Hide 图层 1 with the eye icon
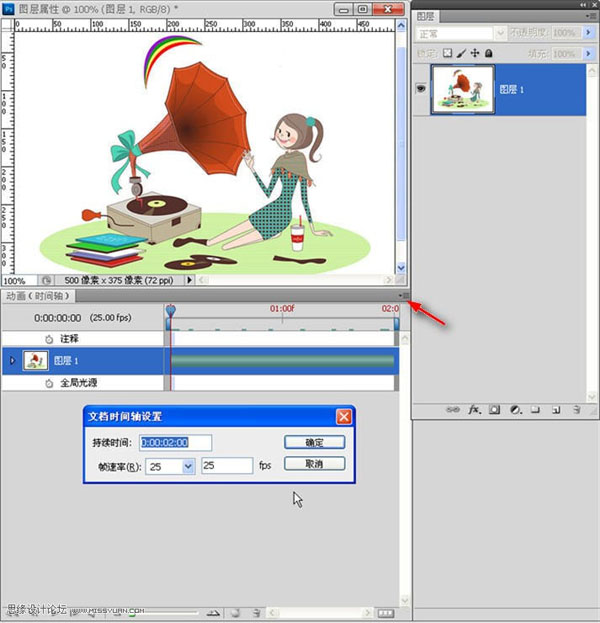600x623 pixels. pos(420,89)
